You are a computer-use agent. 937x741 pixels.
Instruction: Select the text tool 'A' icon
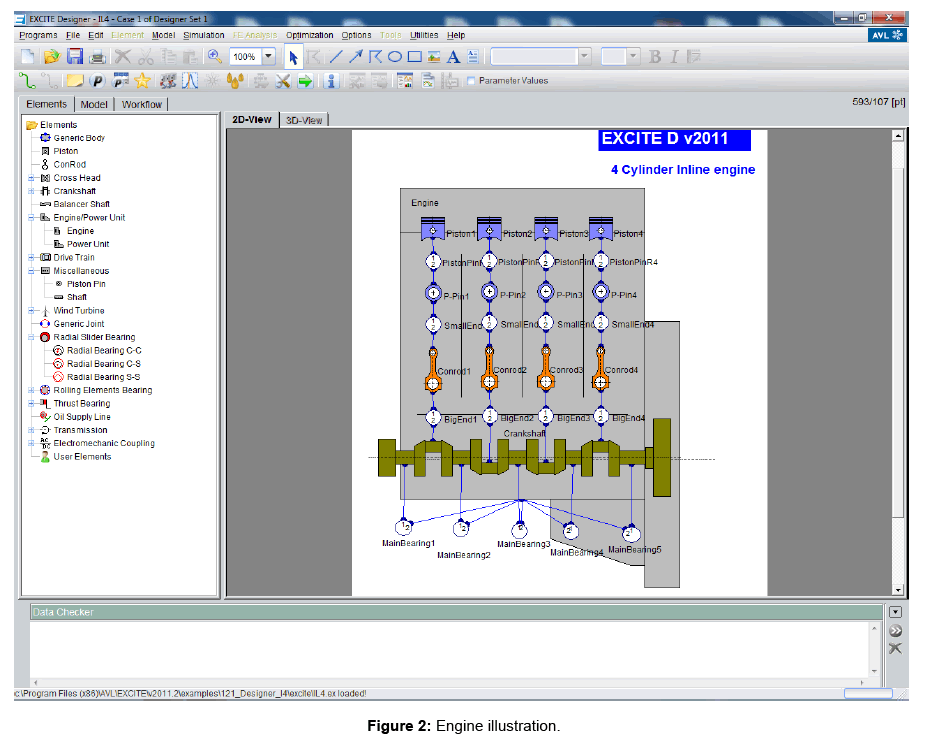pos(454,57)
